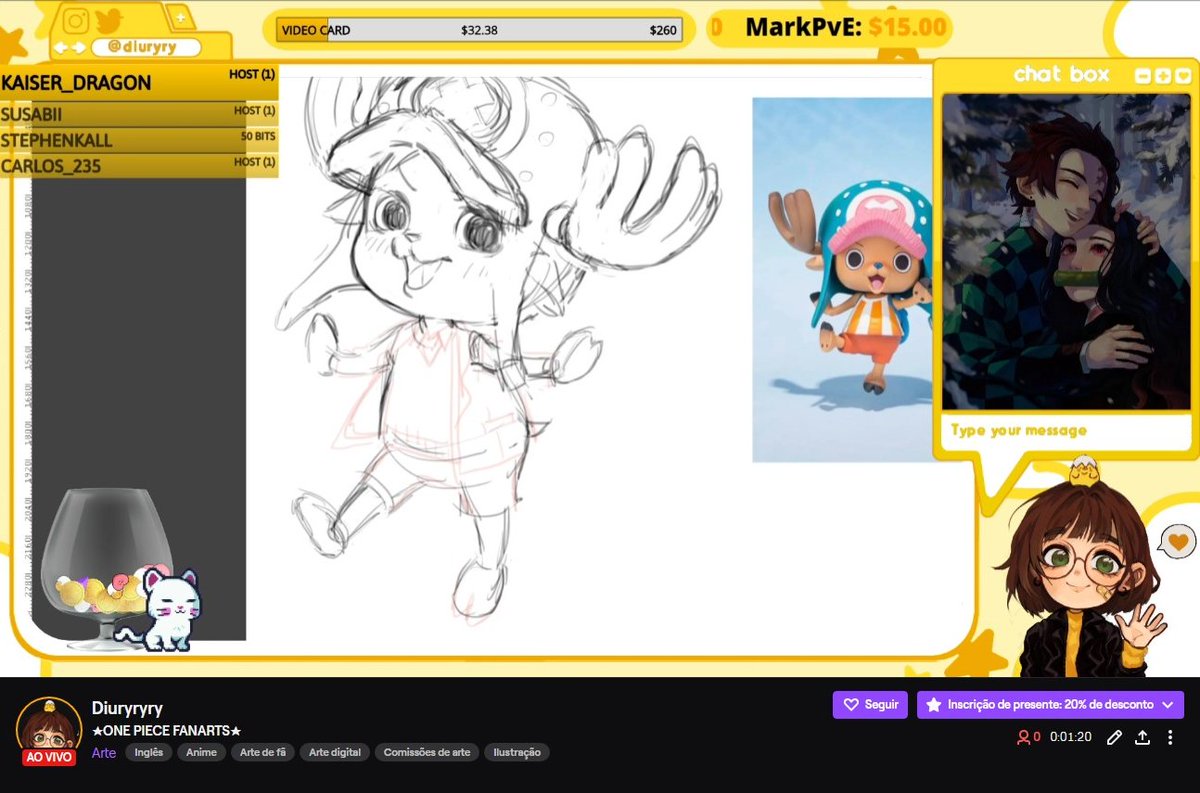Screen dimensions: 1200x793
Task: Open the three-dot more options menu
Action: (x=1170, y=737)
